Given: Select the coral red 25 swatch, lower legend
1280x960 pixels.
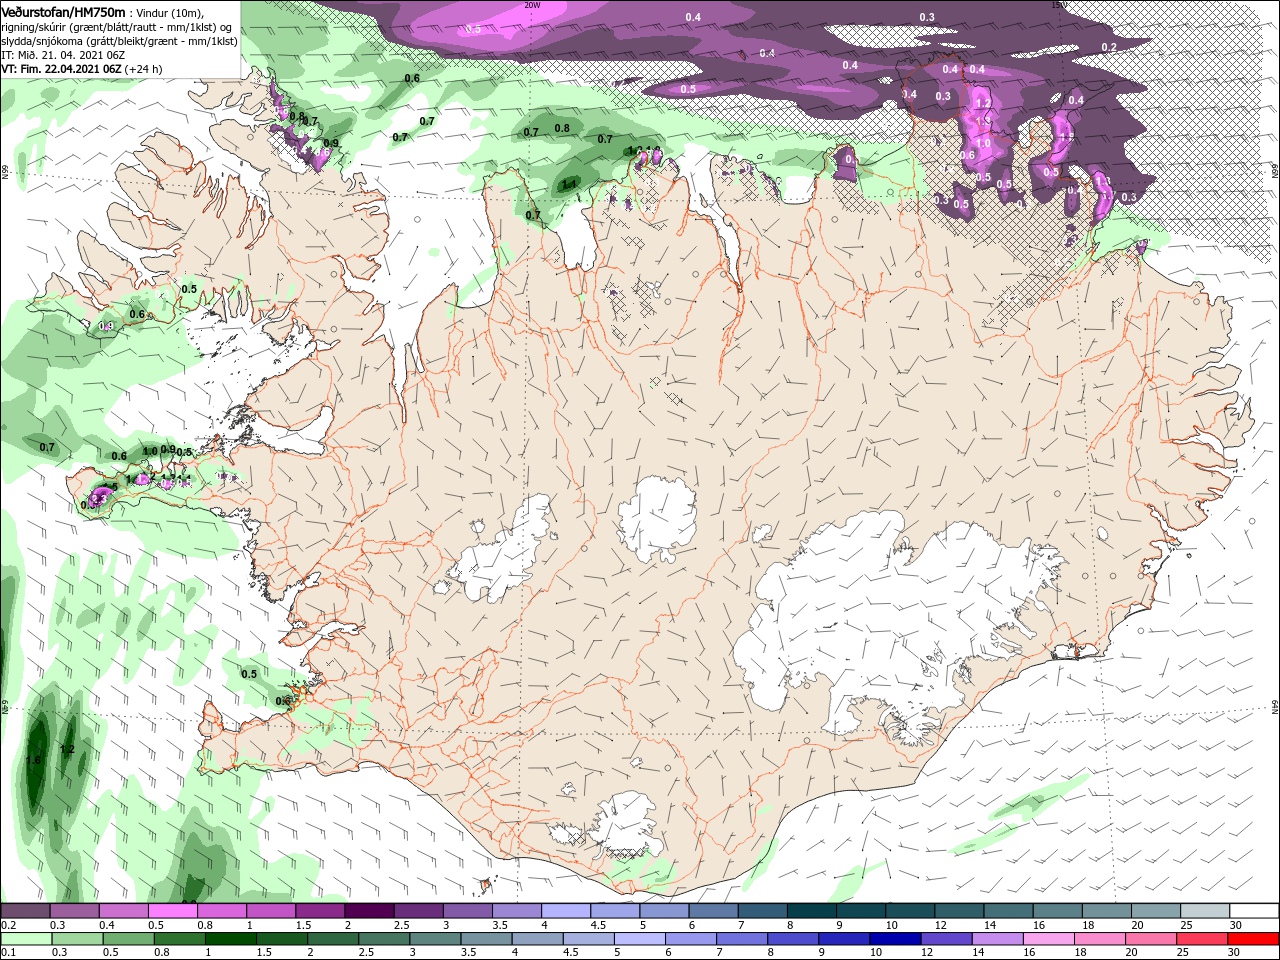Looking at the screenshot, I should pyautogui.click(x=1203, y=939).
